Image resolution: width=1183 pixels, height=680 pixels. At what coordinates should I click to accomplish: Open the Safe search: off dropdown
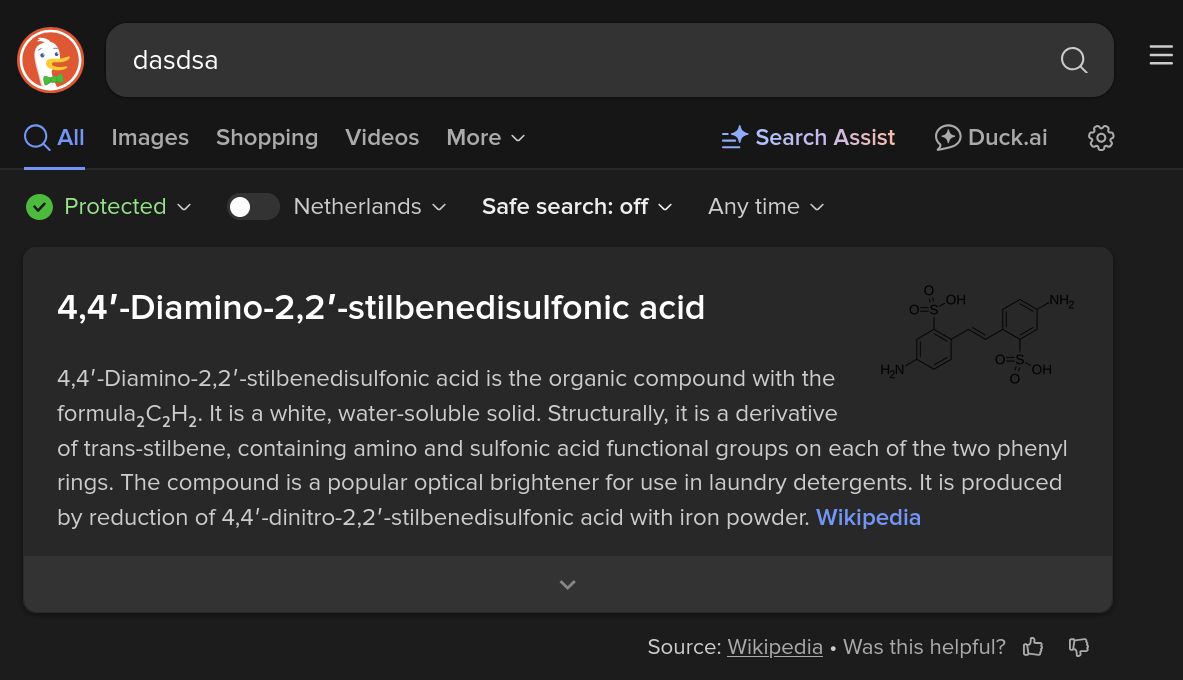point(577,207)
